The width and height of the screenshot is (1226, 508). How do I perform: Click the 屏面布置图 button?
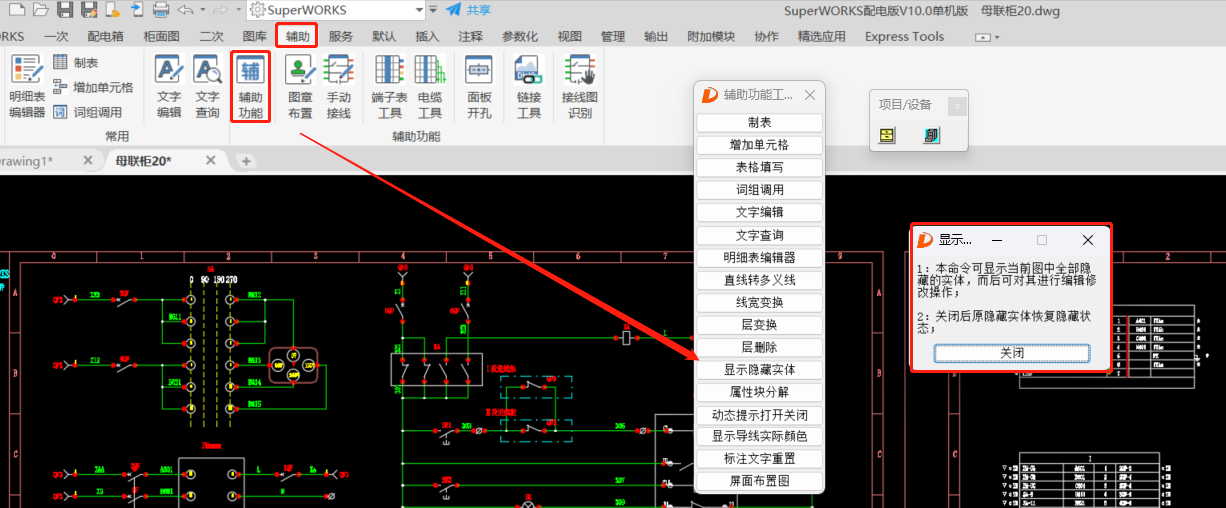(759, 481)
